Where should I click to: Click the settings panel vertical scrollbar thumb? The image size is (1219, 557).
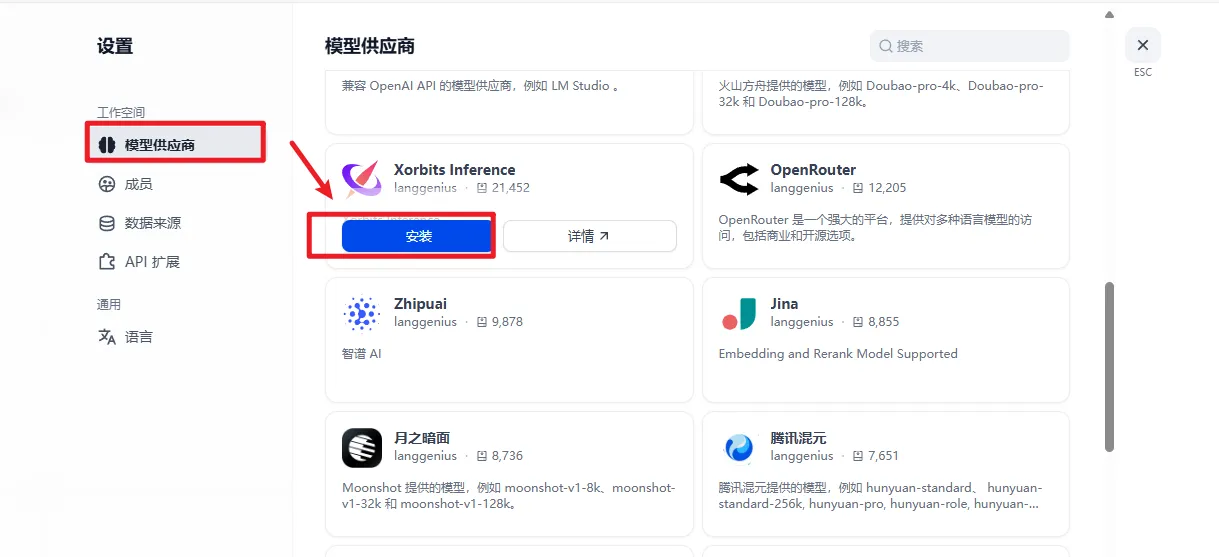(1109, 366)
